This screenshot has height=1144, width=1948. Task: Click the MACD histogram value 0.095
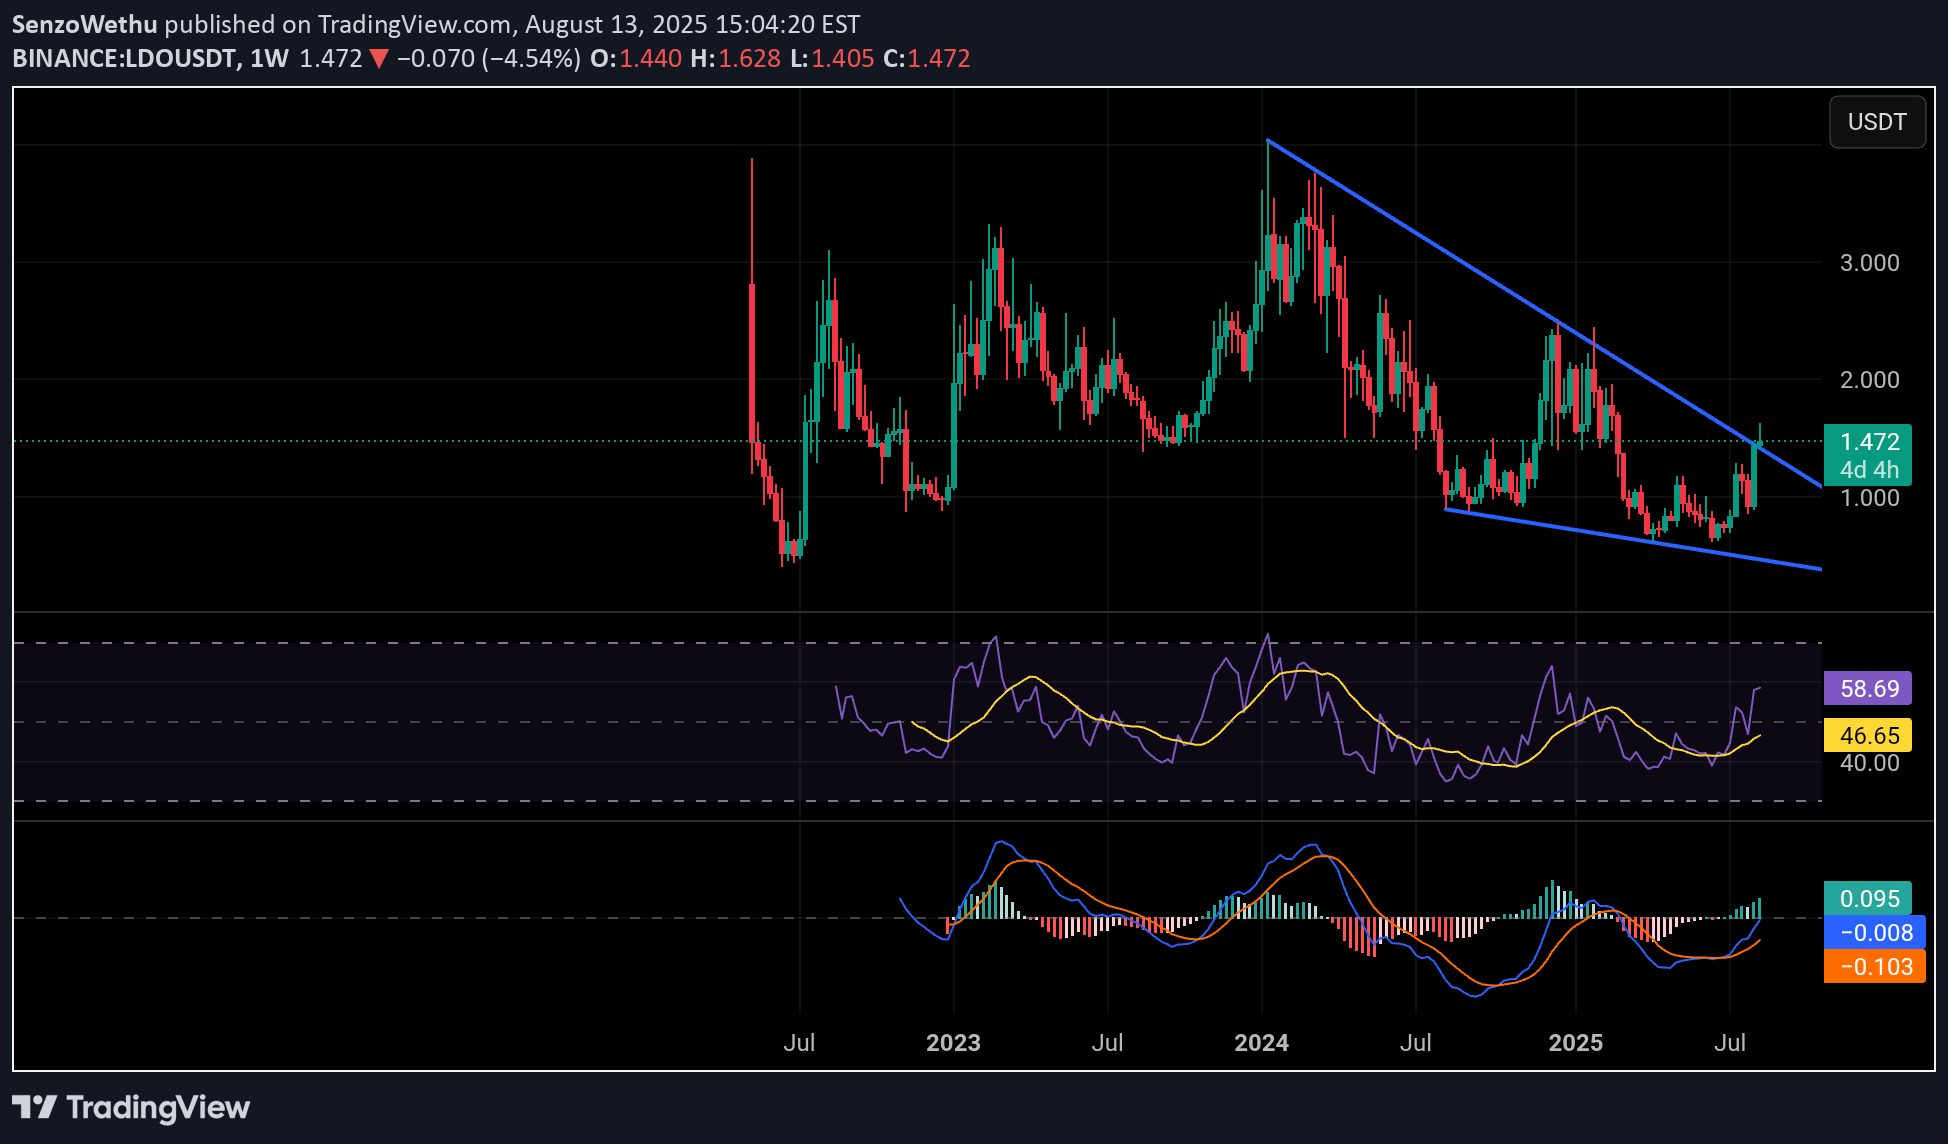1868,898
